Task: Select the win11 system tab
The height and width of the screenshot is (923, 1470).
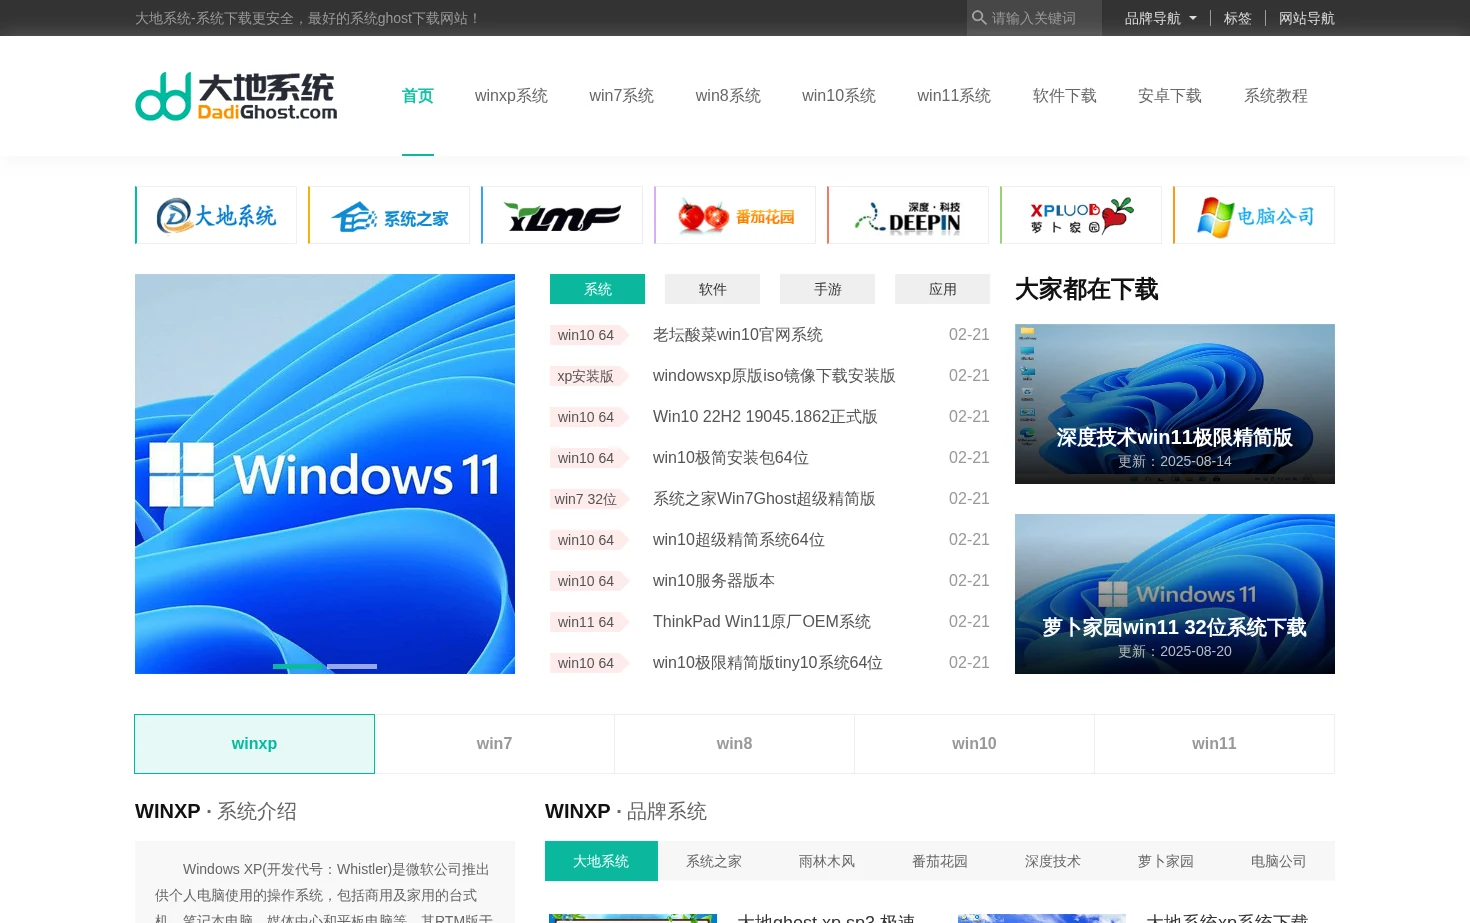Action: point(1214,744)
